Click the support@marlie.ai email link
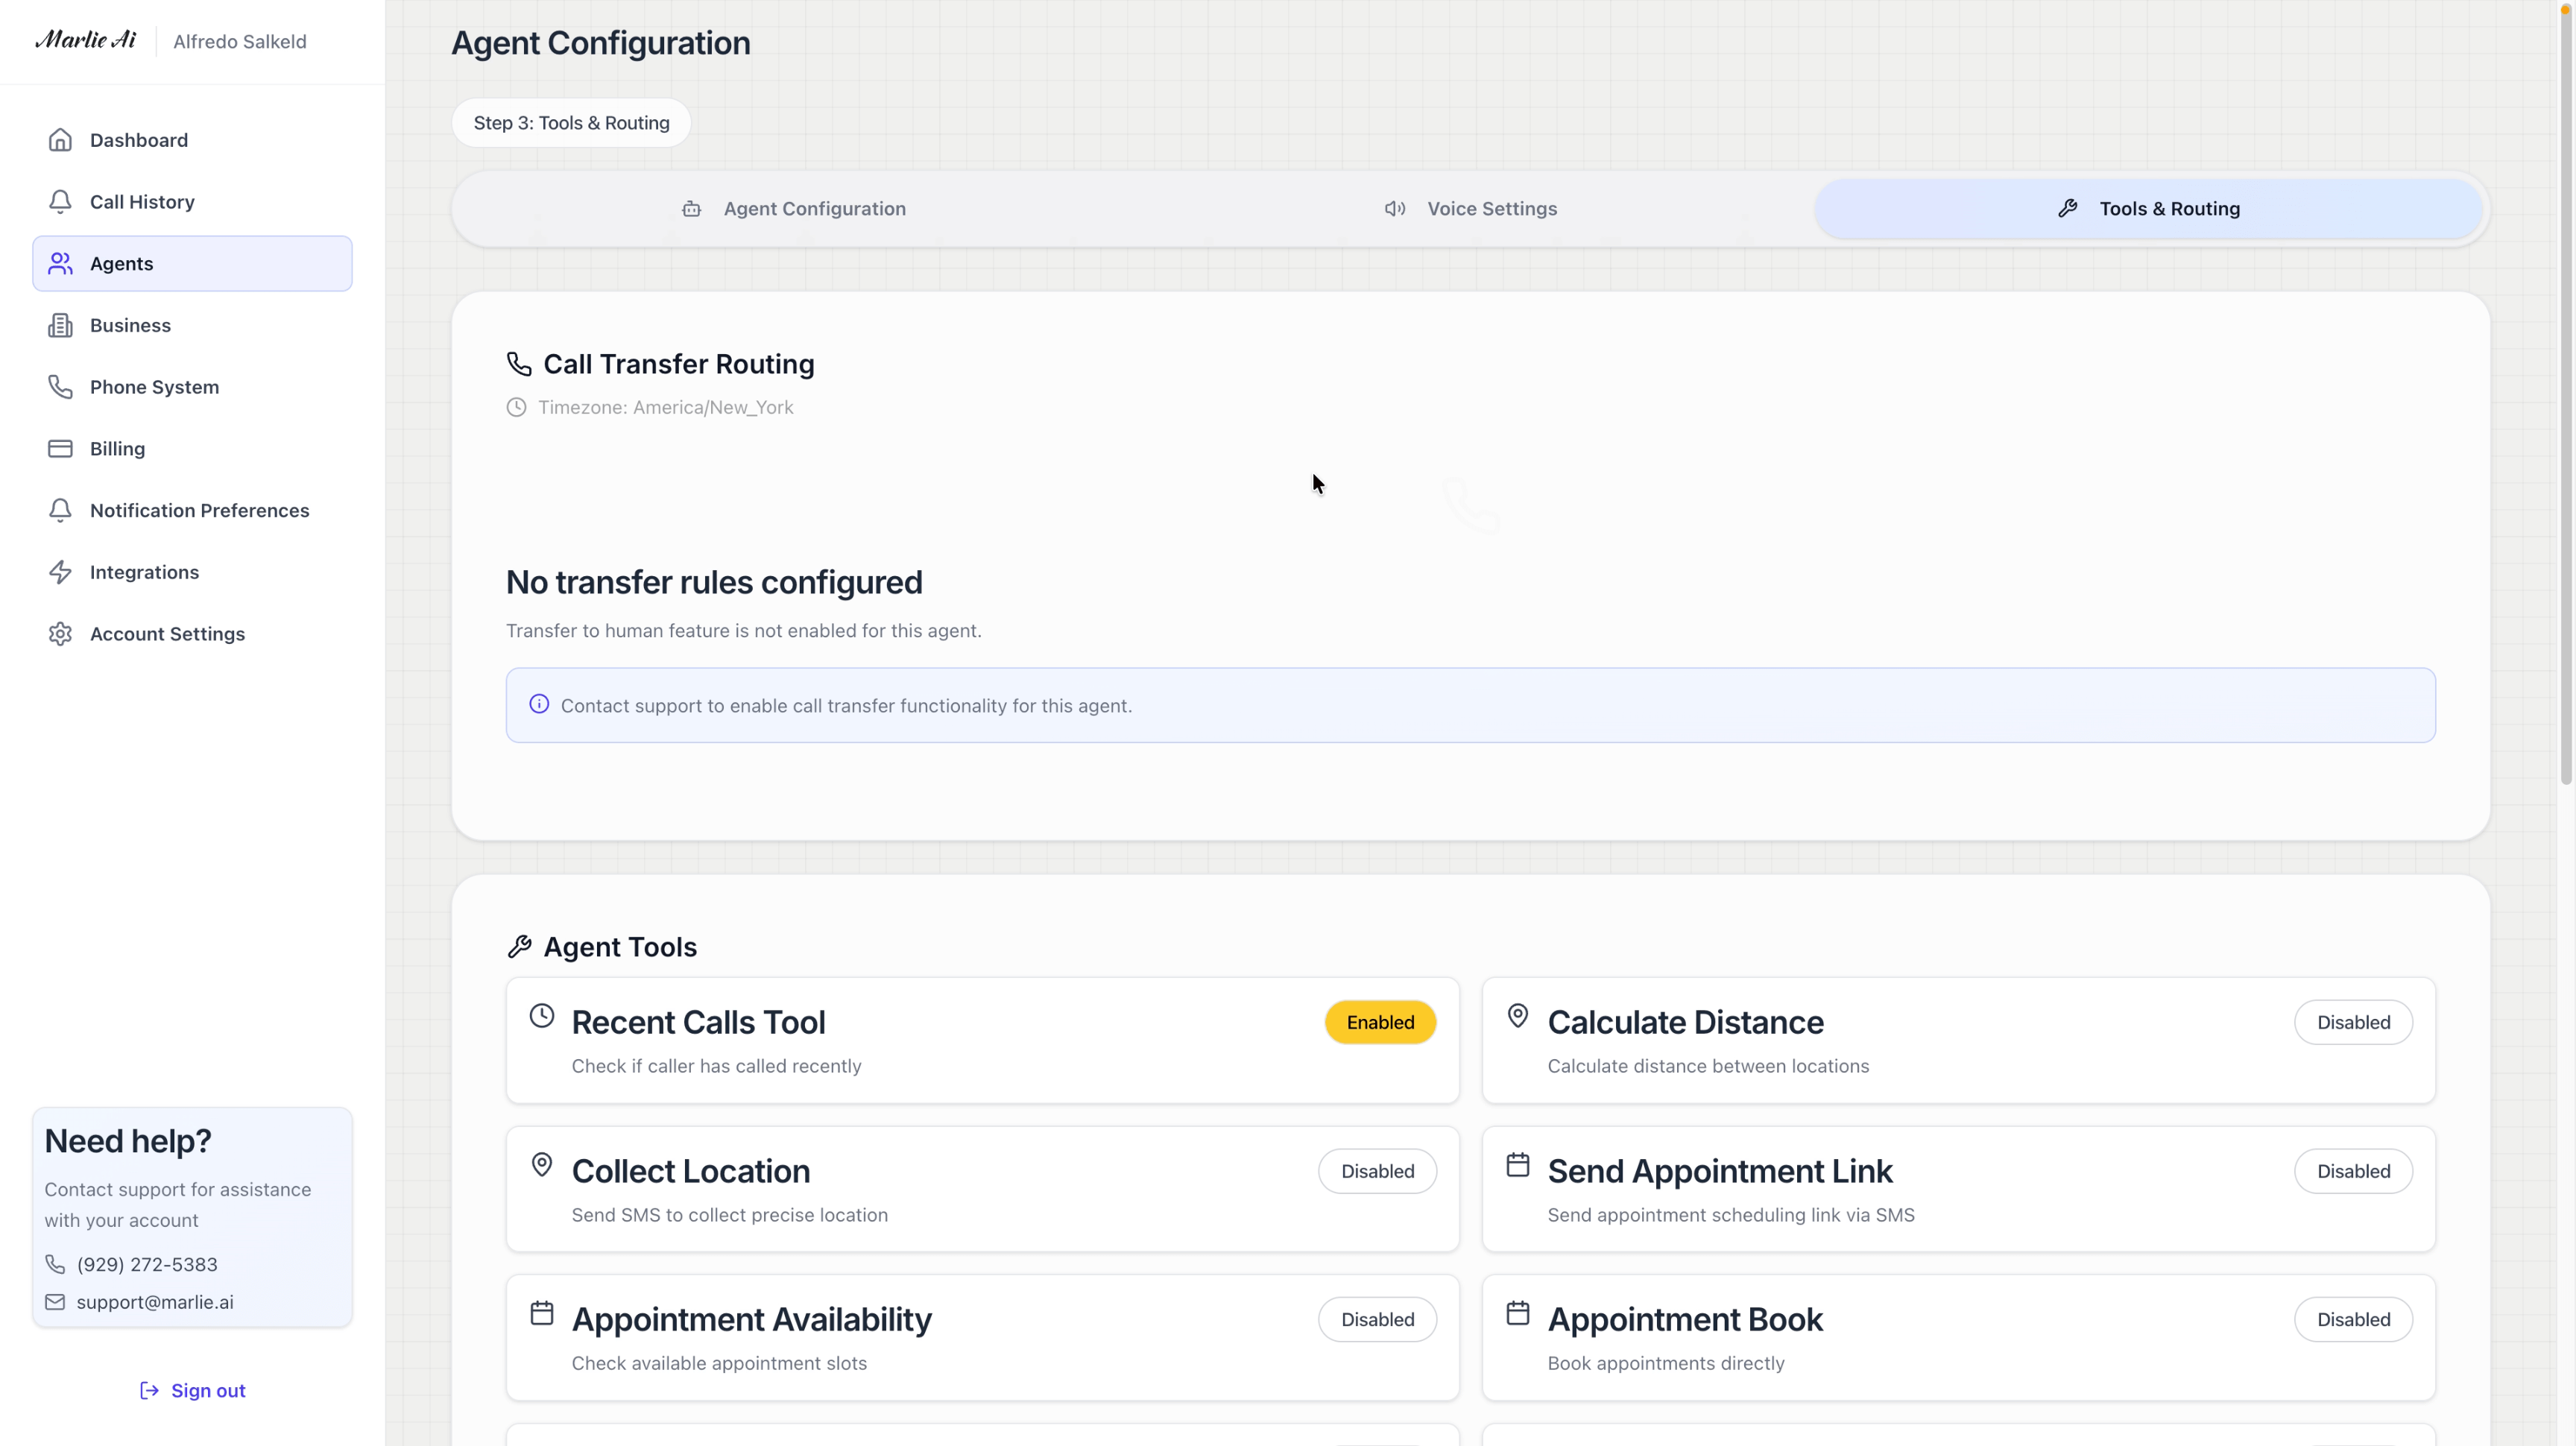Screen dimensions: 2576x1446 point(155,1302)
